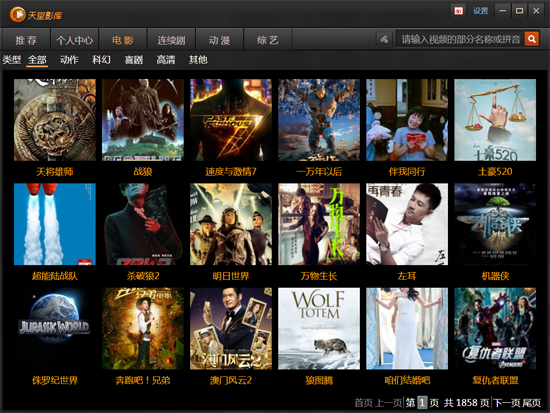Open the 机器侠 poster
Viewport: 550px width, 413px height.
(495, 224)
